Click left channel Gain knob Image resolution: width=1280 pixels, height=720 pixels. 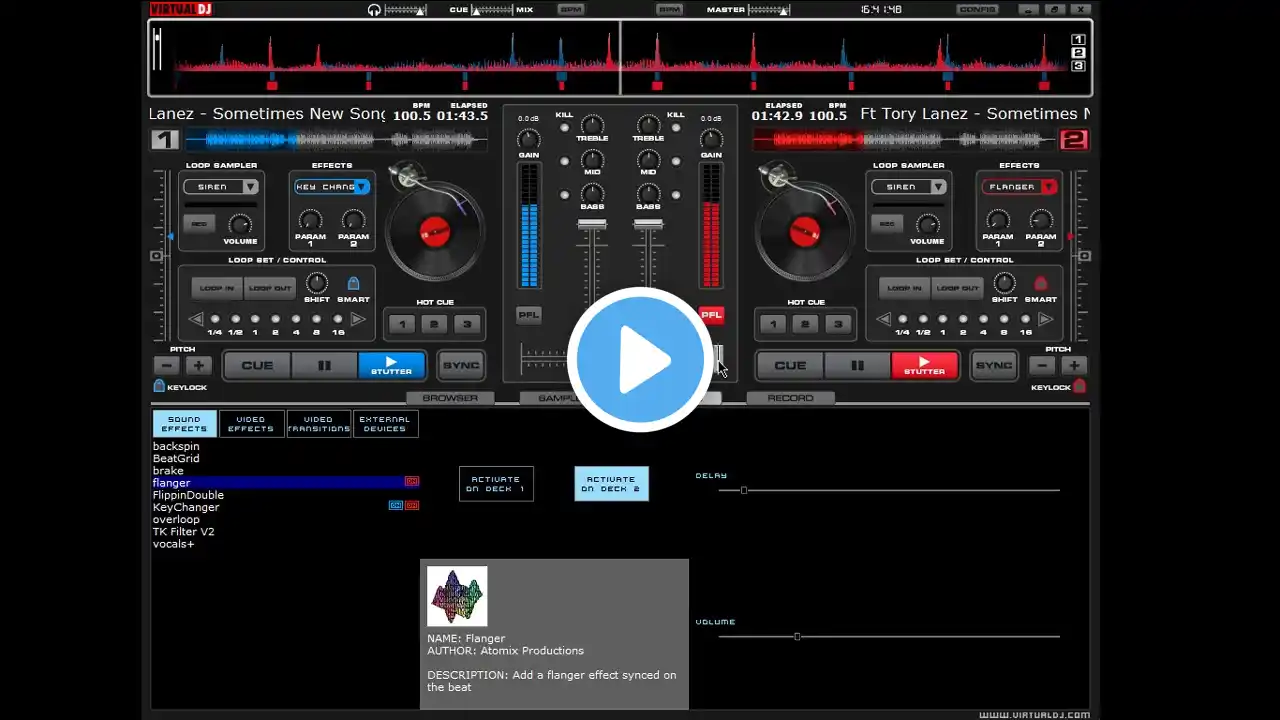pos(528,139)
